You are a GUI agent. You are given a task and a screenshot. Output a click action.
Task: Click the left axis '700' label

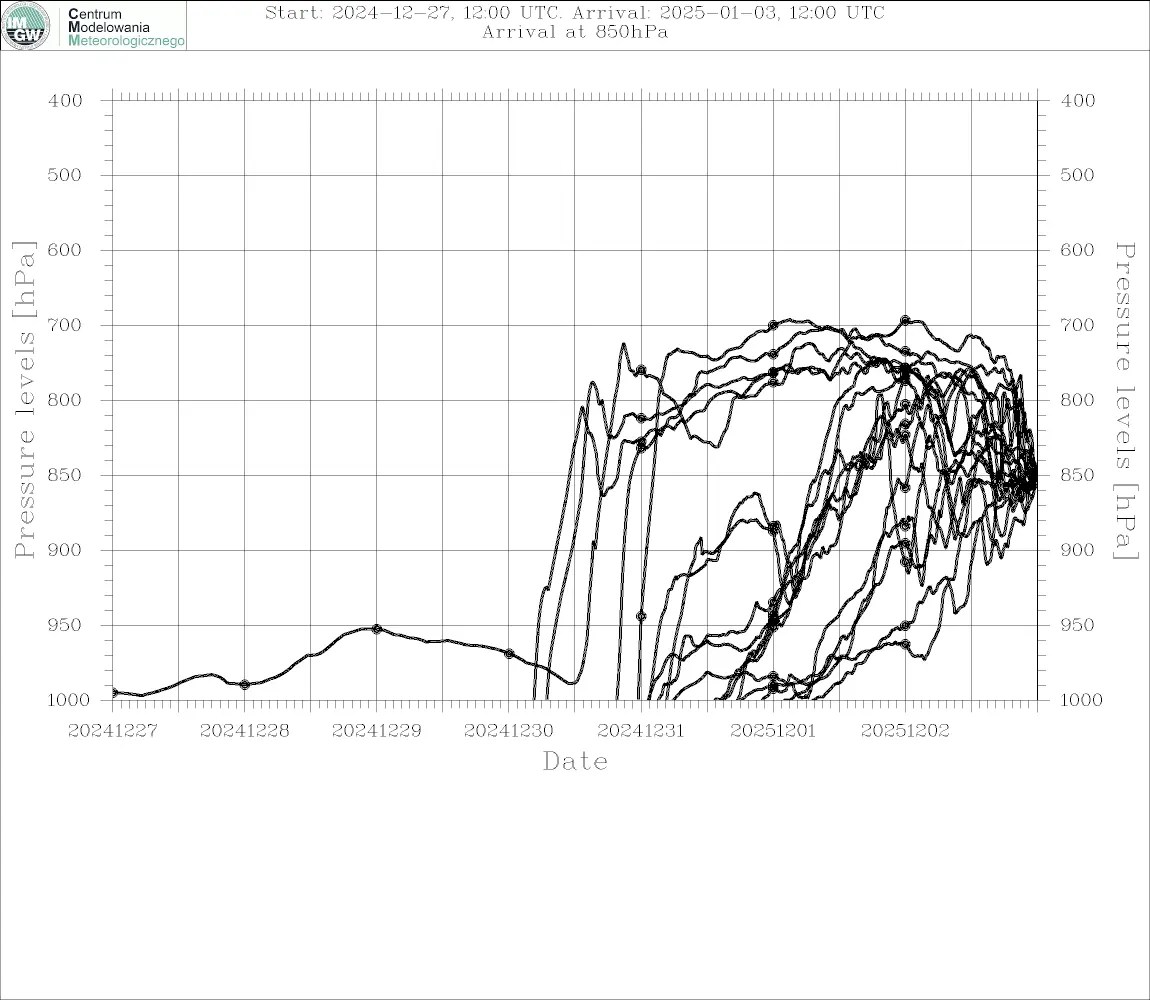(x=65, y=325)
